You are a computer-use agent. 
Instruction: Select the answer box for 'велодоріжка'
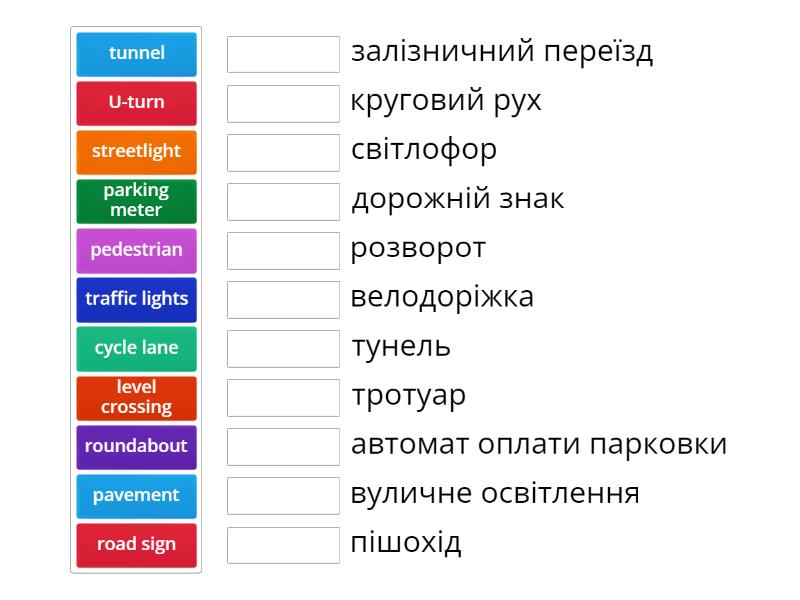pyautogui.click(x=283, y=299)
